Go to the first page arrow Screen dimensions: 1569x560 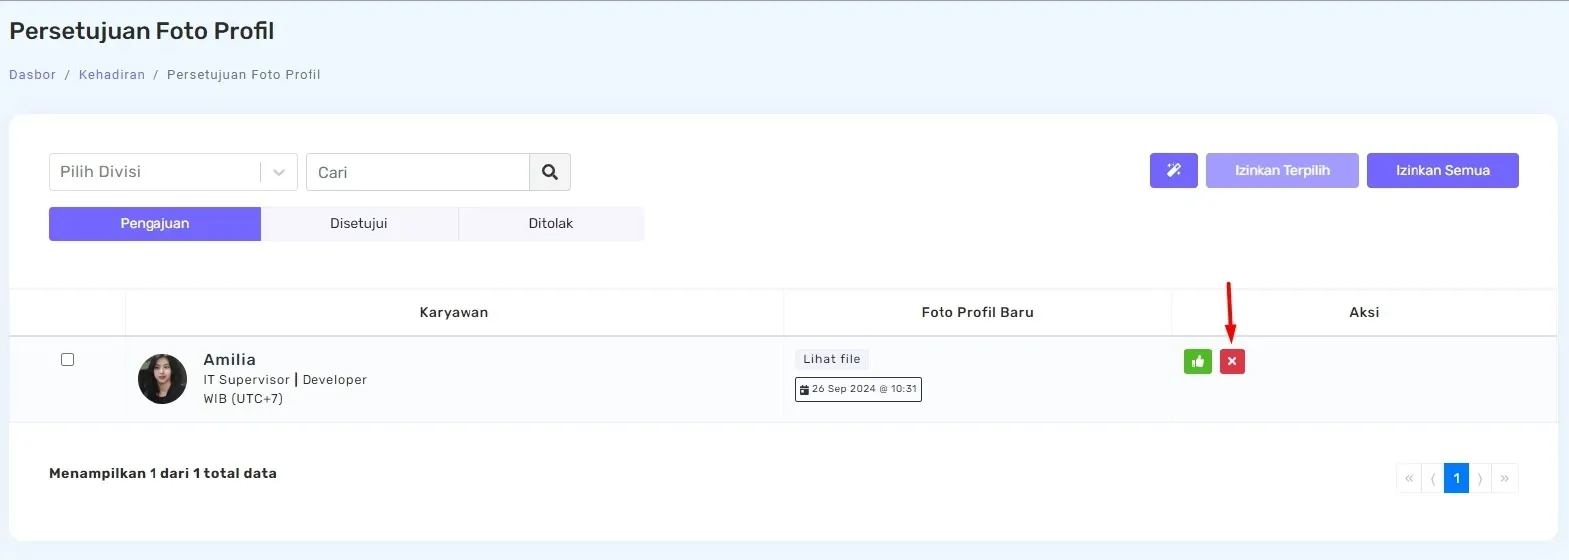(x=1408, y=478)
